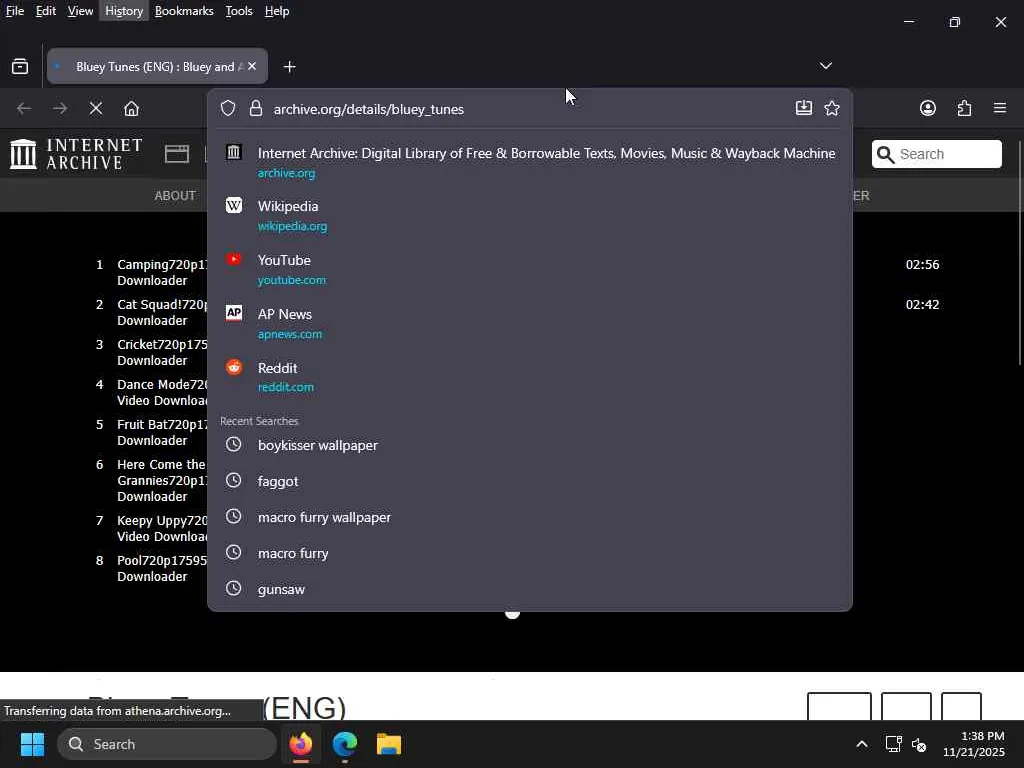
Task: Select recent search gunsaw
Action: (530, 589)
